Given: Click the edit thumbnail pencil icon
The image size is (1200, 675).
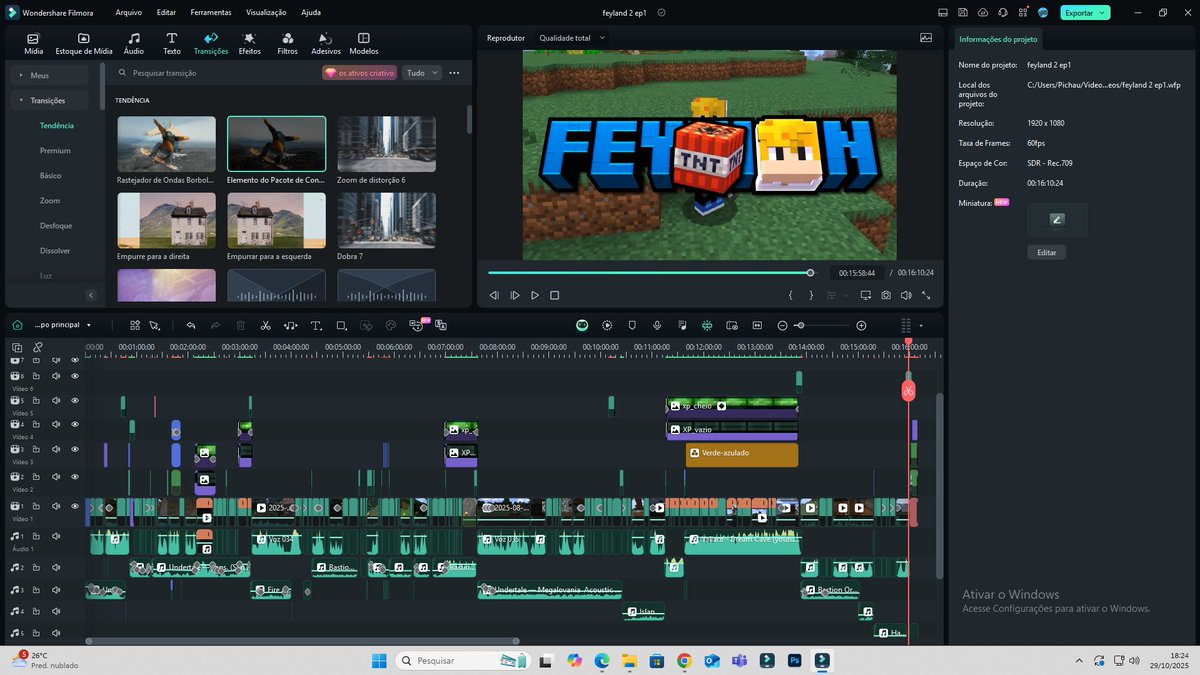Looking at the screenshot, I should [x=1057, y=220].
